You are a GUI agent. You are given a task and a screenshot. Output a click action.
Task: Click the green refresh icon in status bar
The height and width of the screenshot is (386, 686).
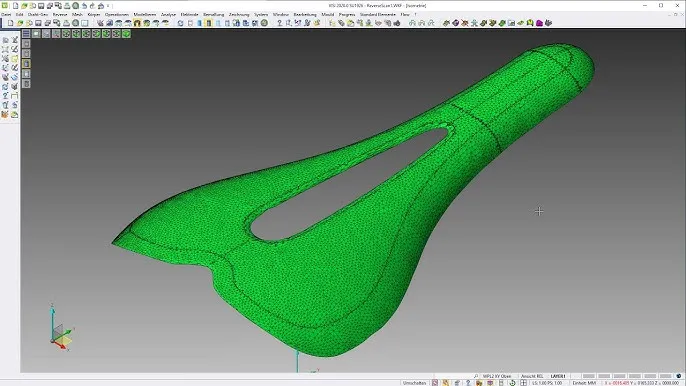tap(512, 383)
